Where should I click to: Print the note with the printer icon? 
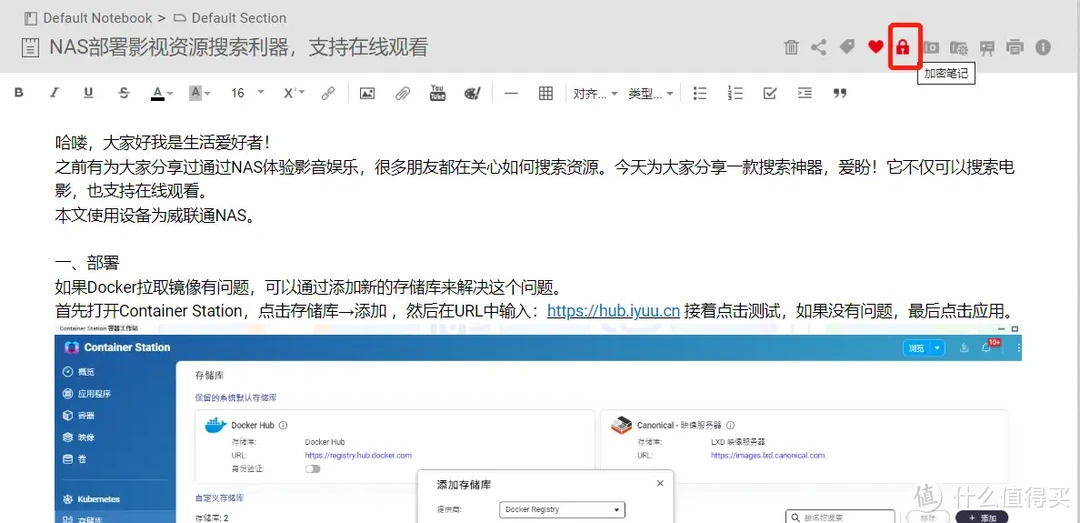1015,48
